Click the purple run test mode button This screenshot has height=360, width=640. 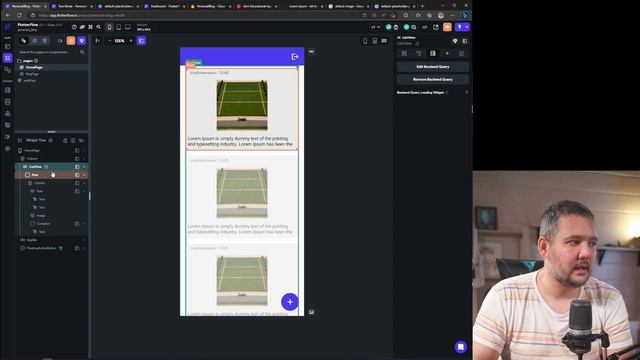pos(460,27)
